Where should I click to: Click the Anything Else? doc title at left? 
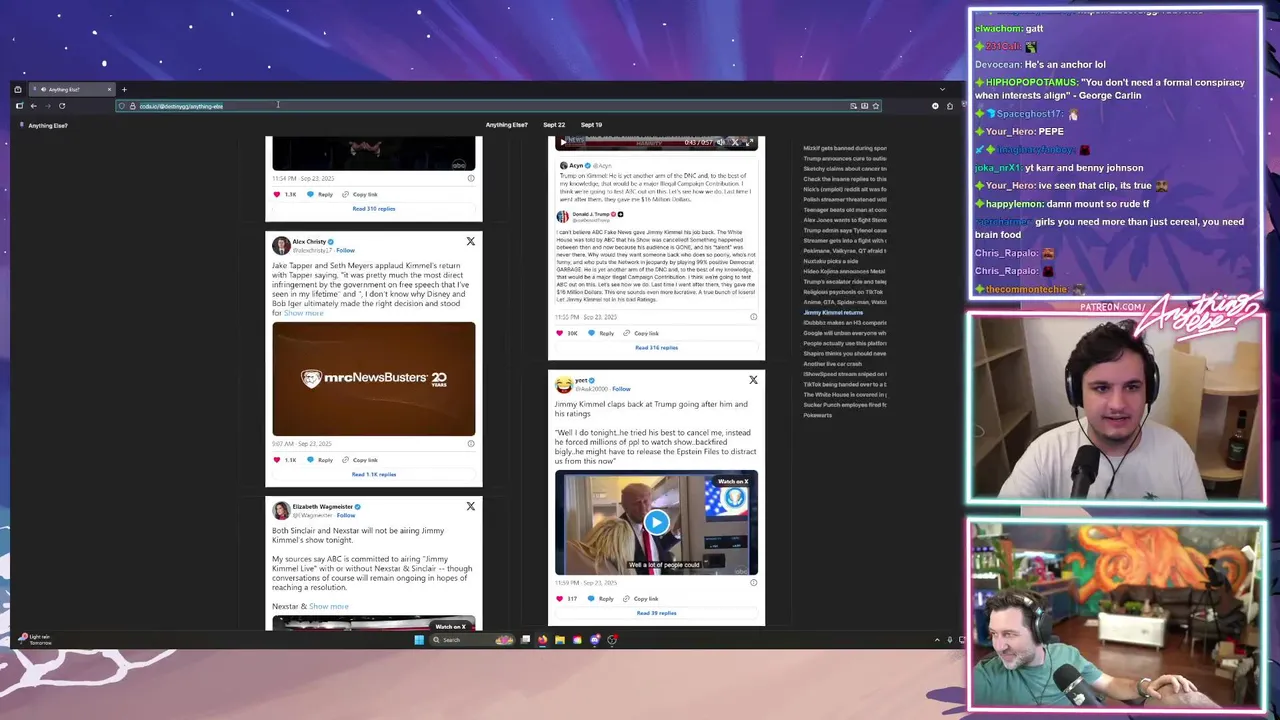48,126
